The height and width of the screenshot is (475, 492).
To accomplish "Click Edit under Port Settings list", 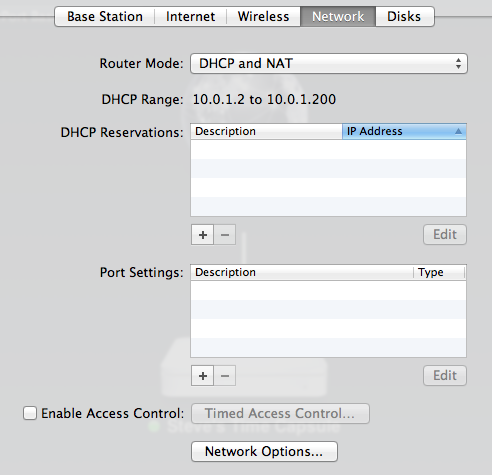I will (x=445, y=376).
